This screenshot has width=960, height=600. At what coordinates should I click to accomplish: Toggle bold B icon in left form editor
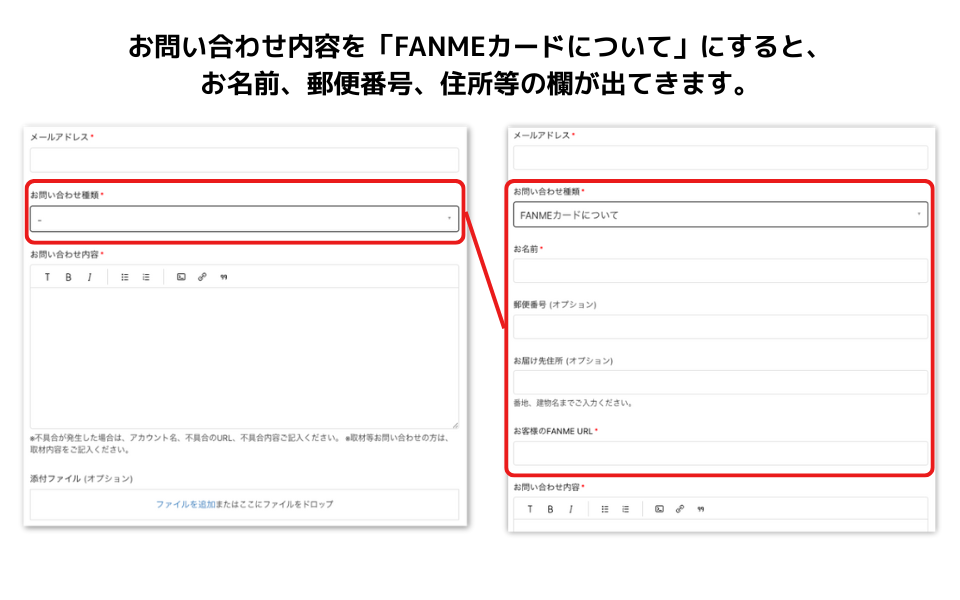coord(69,277)
